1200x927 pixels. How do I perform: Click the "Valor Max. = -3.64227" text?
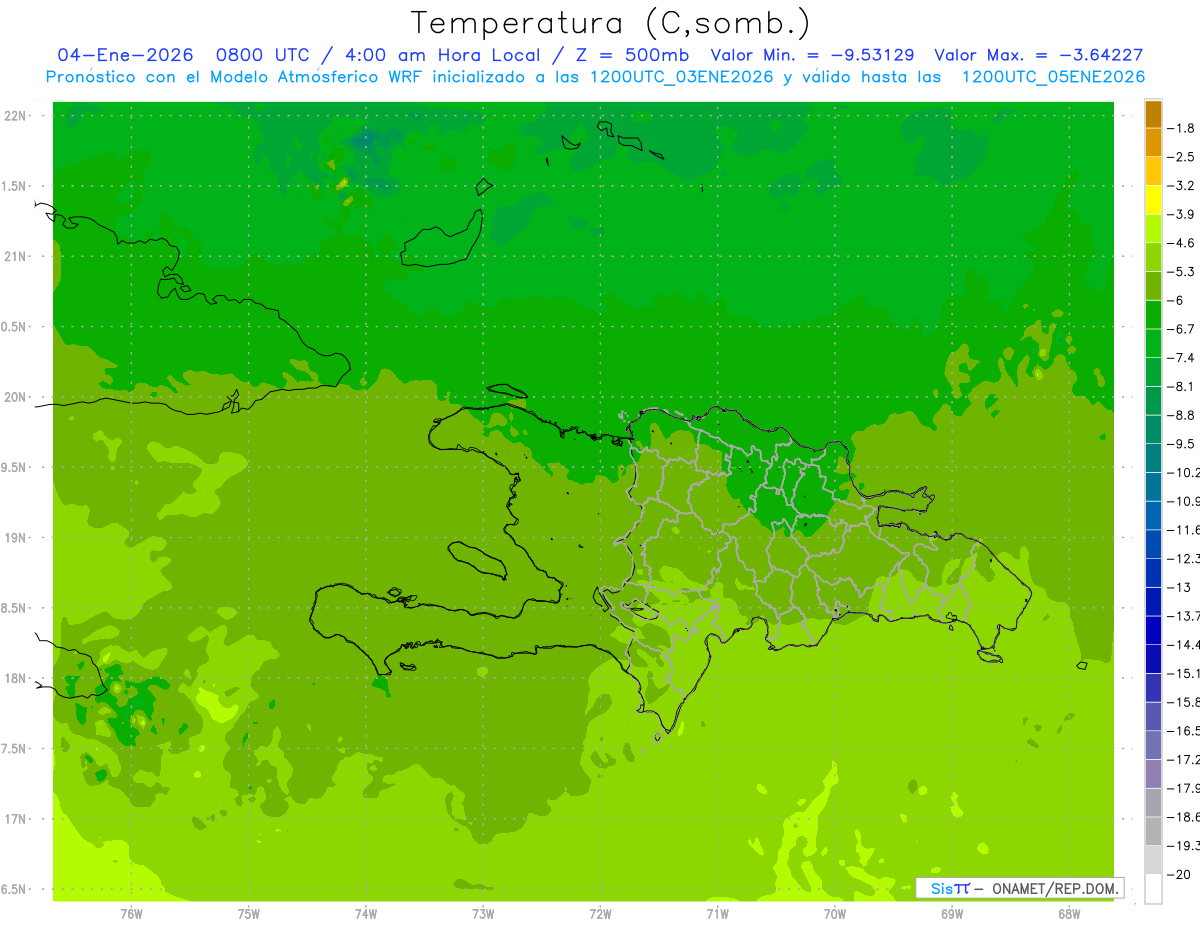pos(1039,55)
